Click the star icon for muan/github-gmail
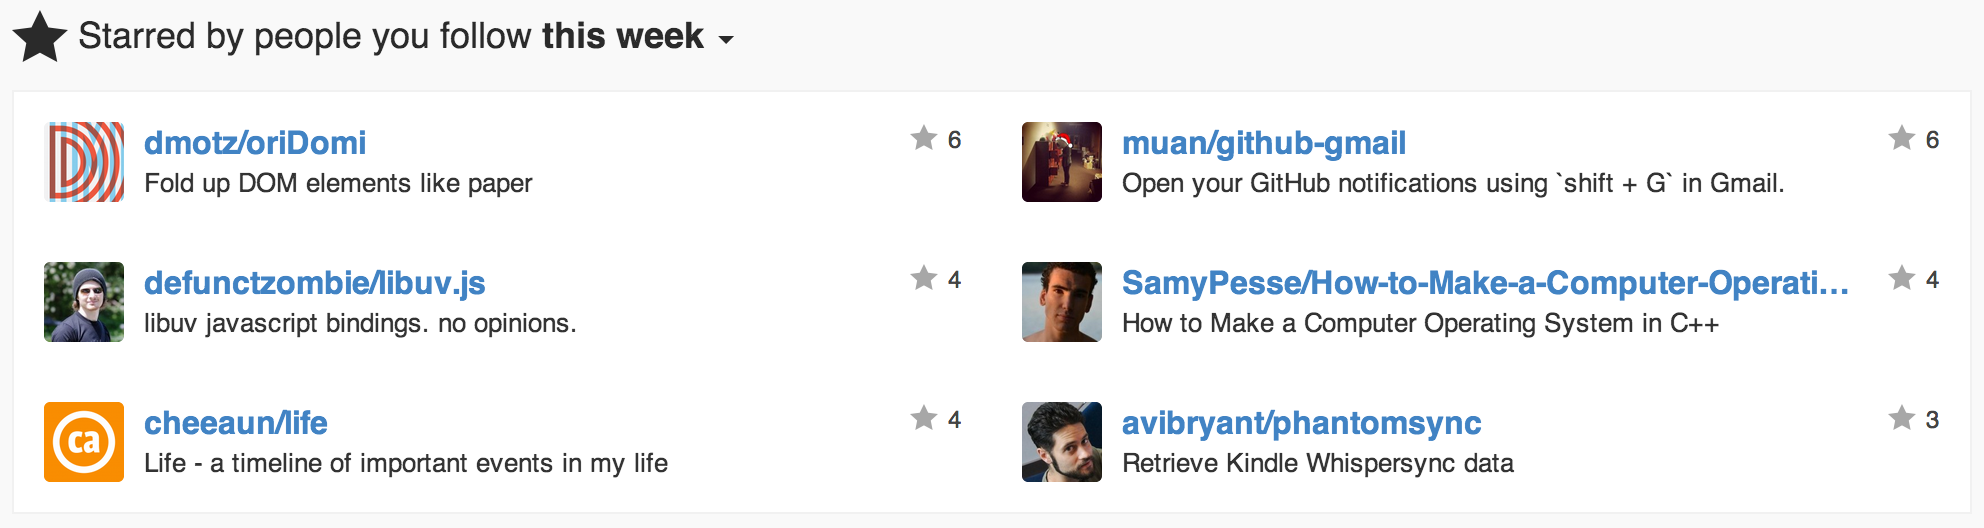This screenshot has height=528, width=1984. pyautogui.click(x=1901, y=138)
